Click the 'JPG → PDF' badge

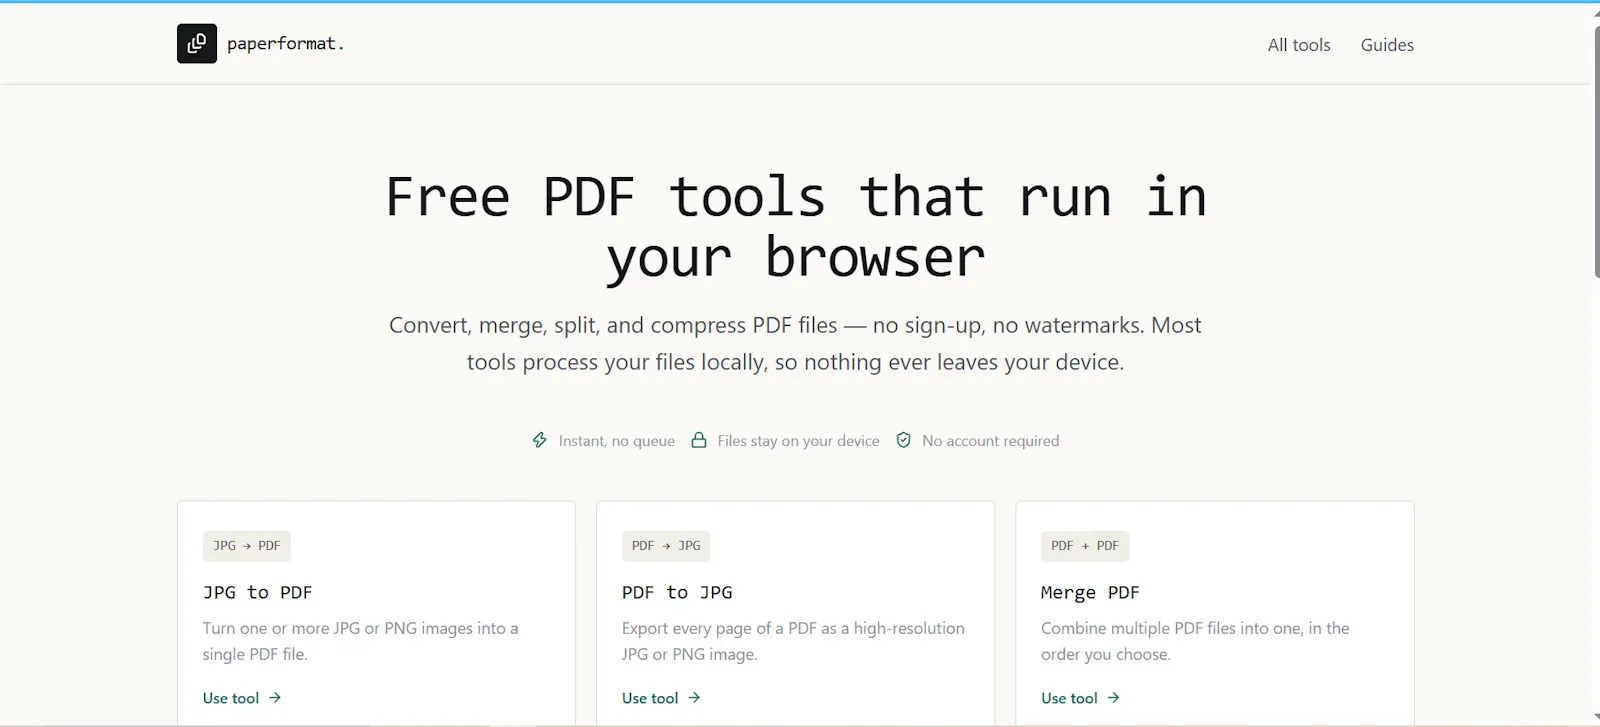tap(247, 546)
